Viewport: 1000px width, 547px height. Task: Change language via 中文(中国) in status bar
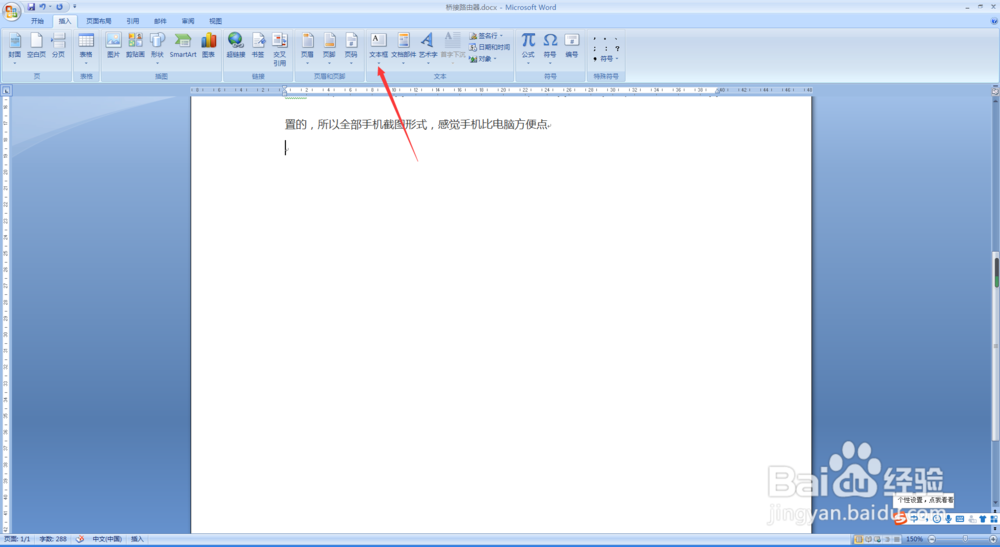(107, 539)
